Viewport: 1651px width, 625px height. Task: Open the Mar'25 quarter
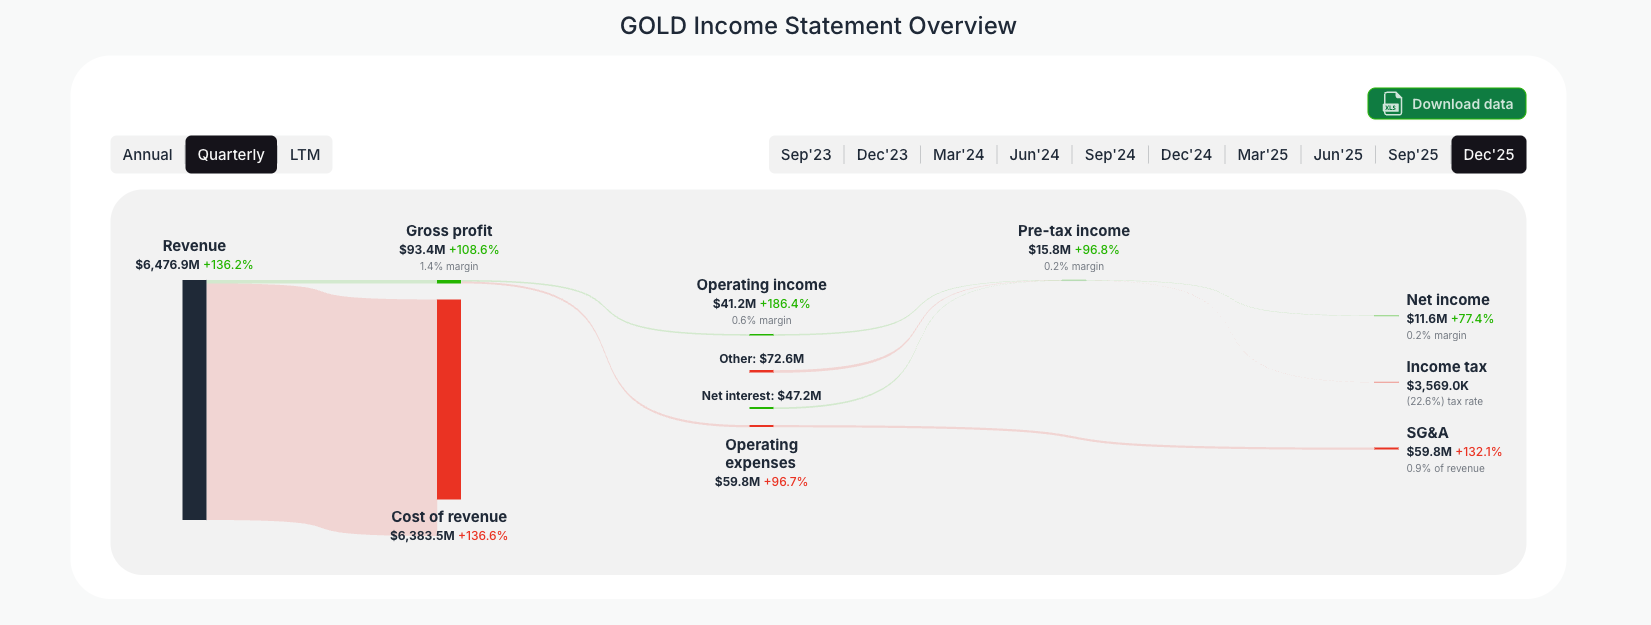tap(1262, 154)
